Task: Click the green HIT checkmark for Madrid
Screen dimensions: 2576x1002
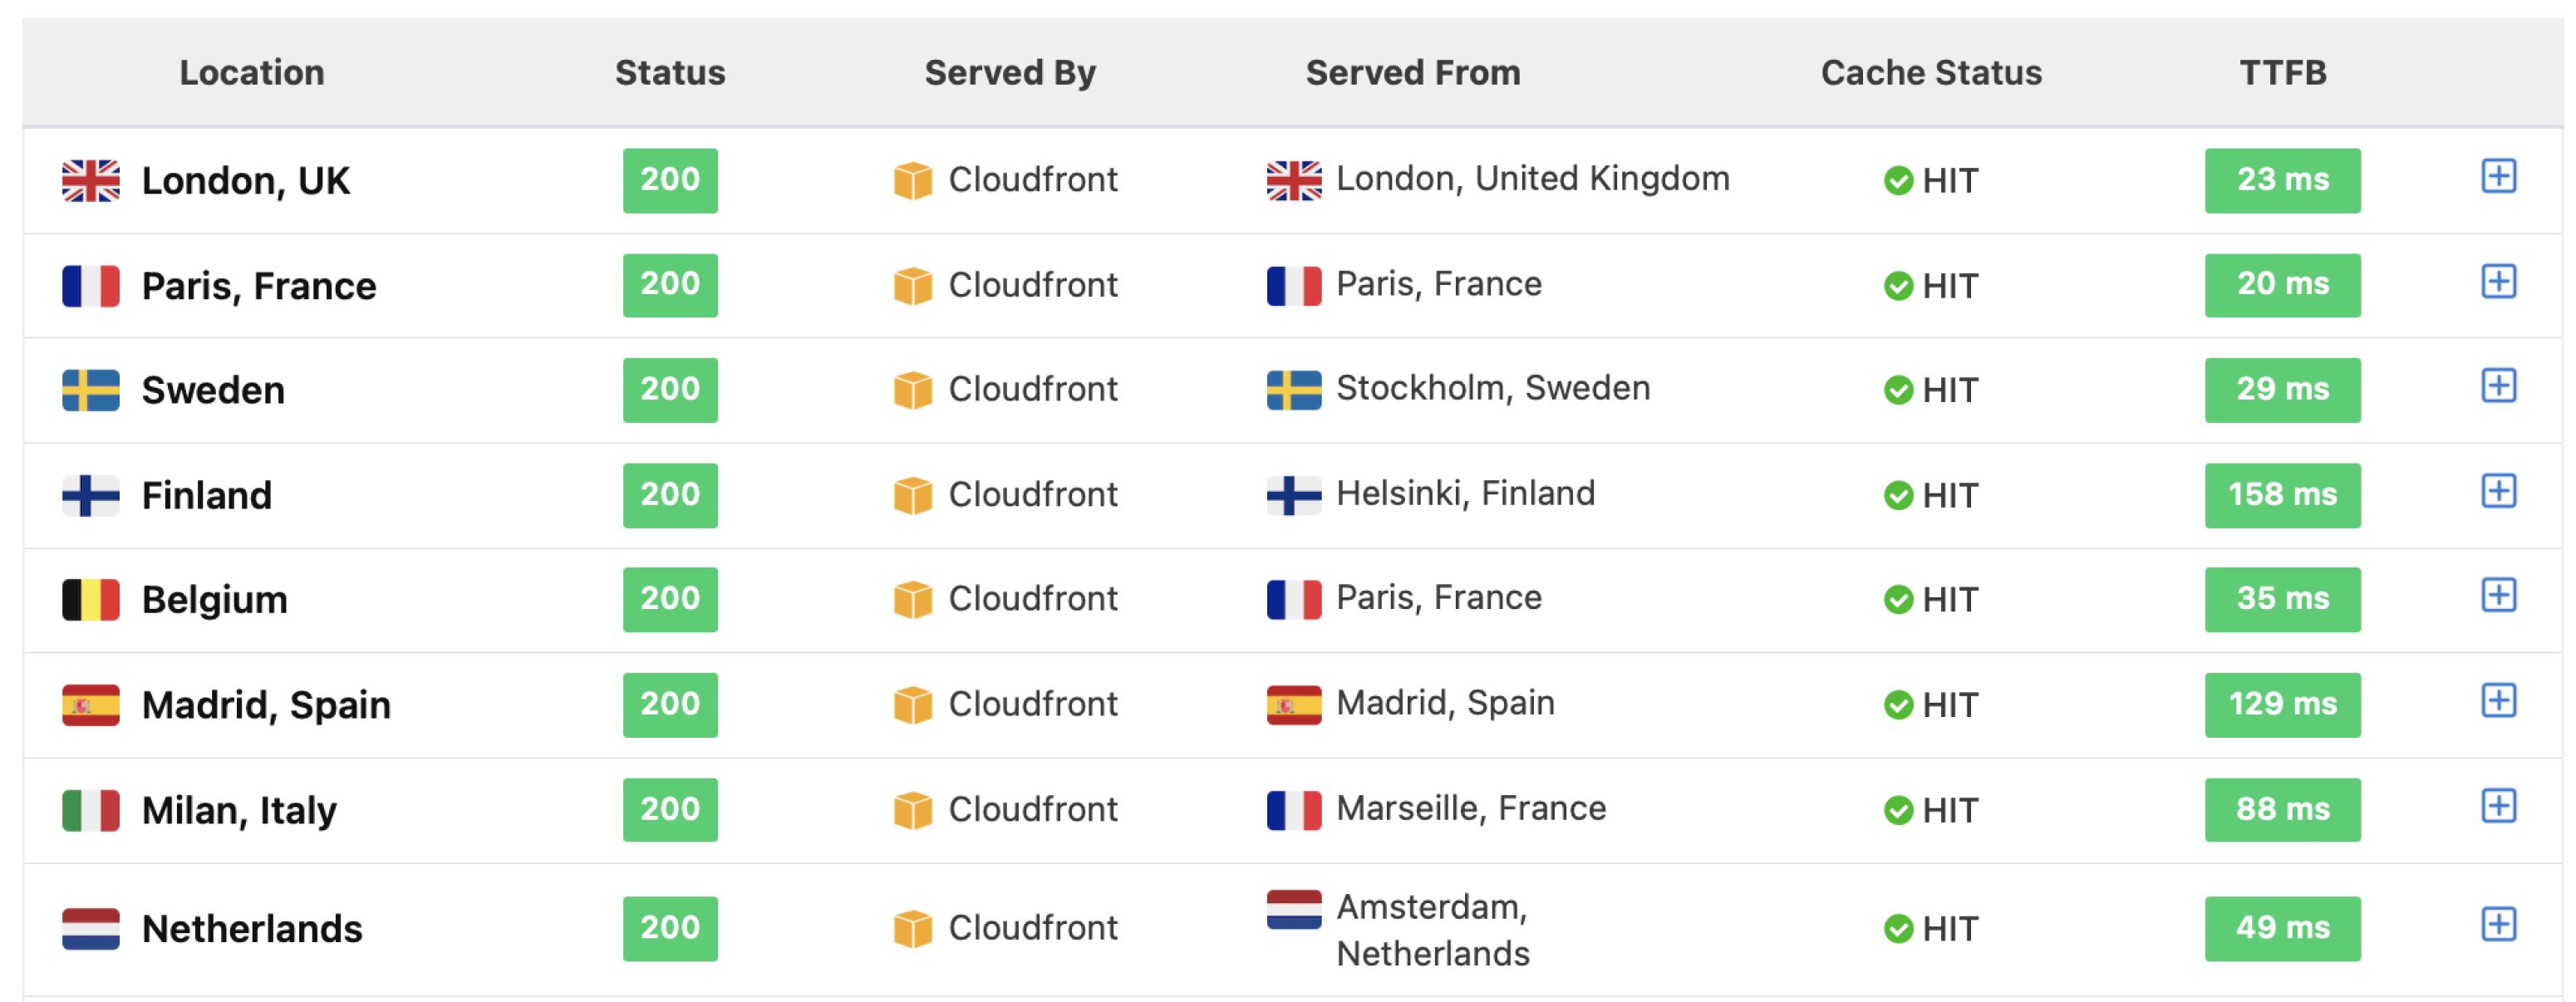Action: [x=1898, y=705]
